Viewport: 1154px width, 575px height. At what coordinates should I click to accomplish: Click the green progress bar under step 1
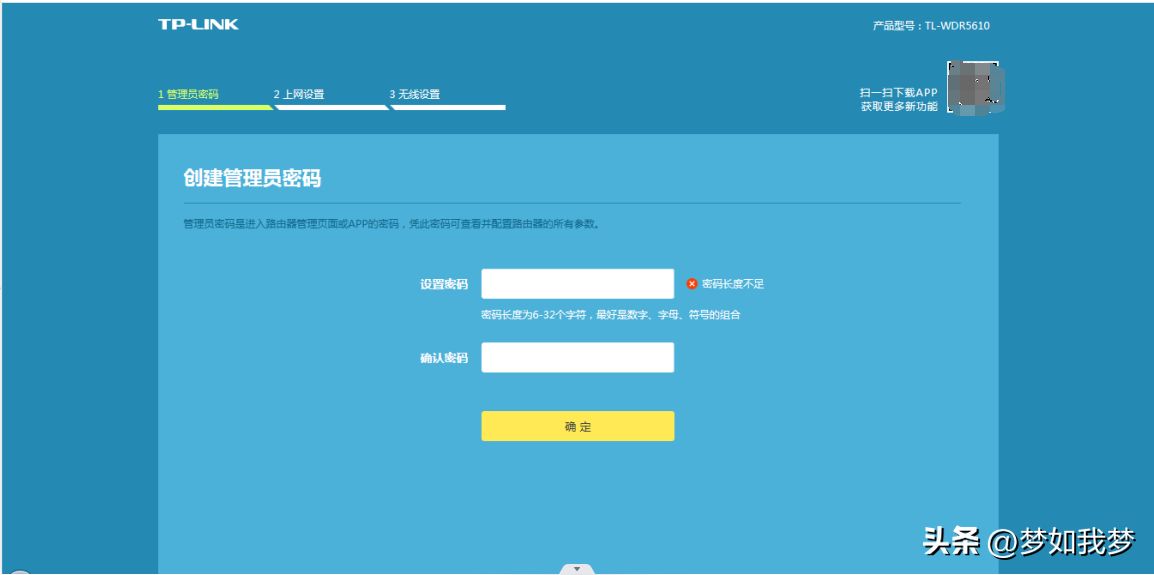tap(215, 107)
